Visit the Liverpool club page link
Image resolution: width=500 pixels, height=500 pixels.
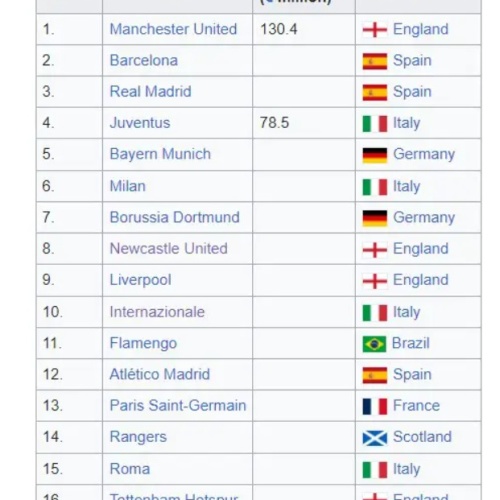pyautogui.click(x=140, y=280)
